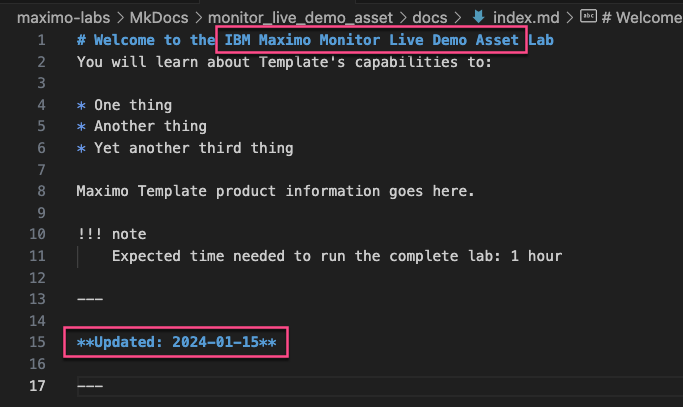Viewport: 683px width, 407px height.
Task: Open the monitor_live_demo_asset breadcrumb folder
Action: [x=300, y=18]
